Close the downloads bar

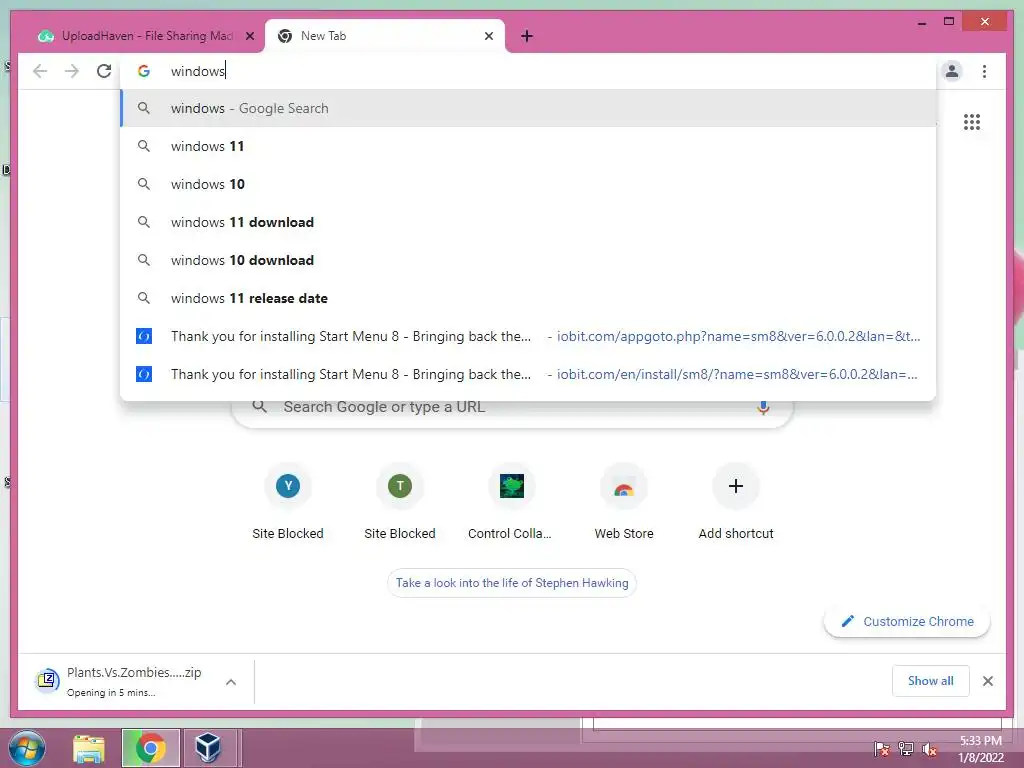tap(987, 681)
